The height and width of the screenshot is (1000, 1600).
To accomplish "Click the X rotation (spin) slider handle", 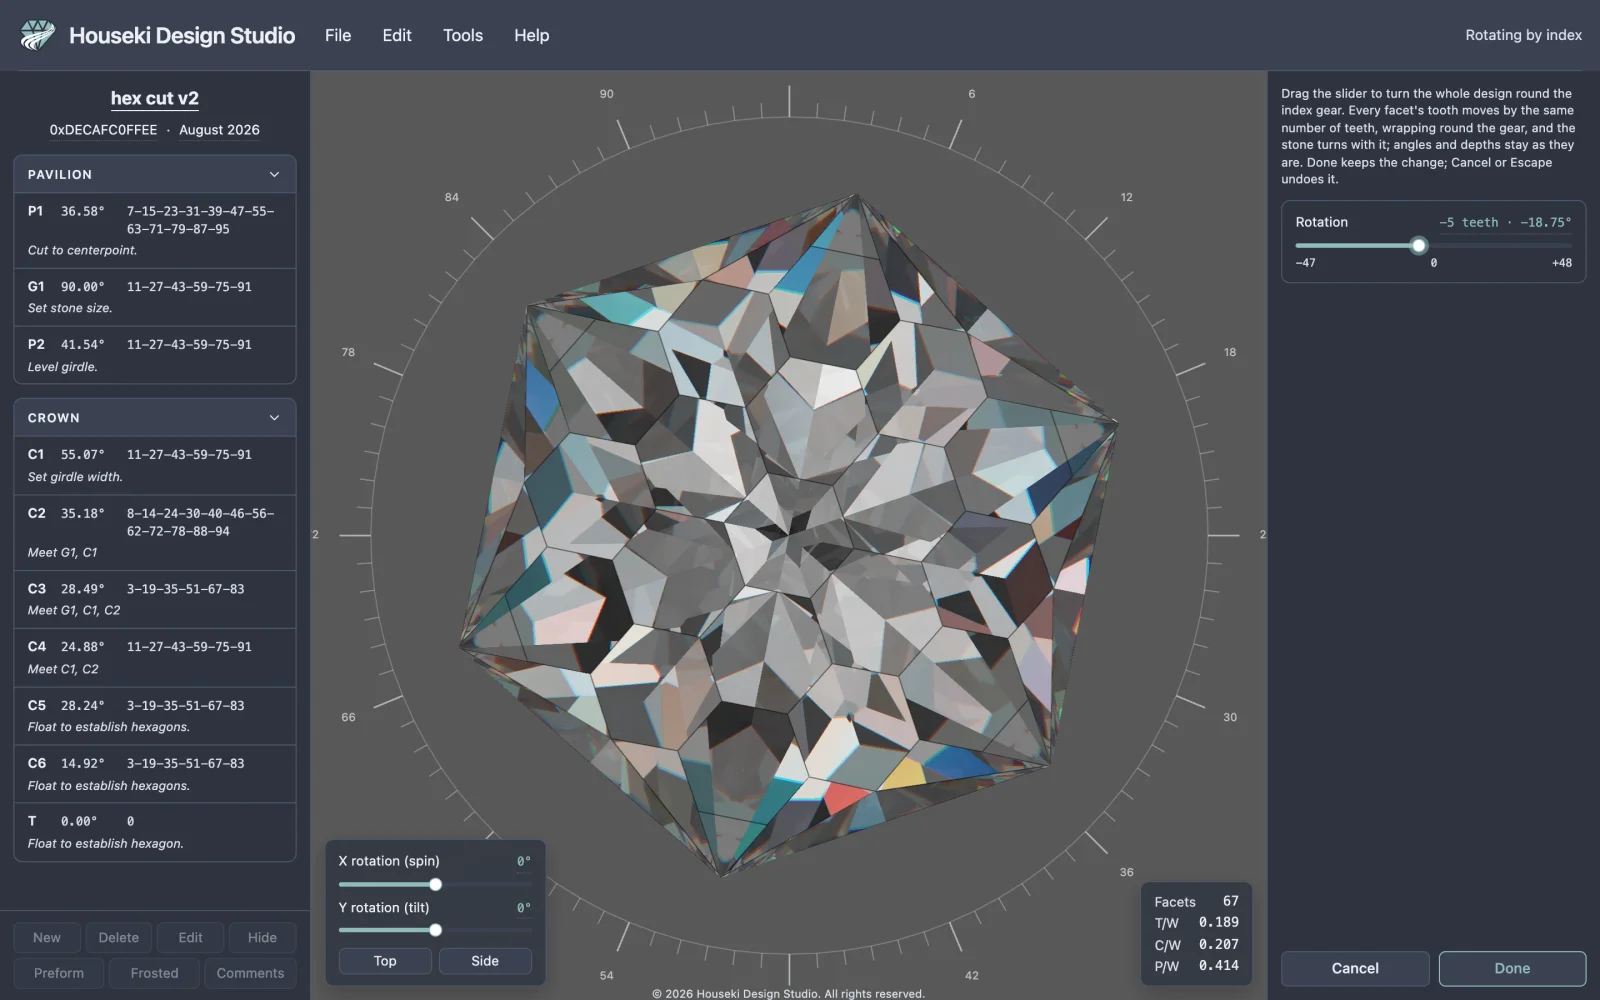I will tap(435, 884).
